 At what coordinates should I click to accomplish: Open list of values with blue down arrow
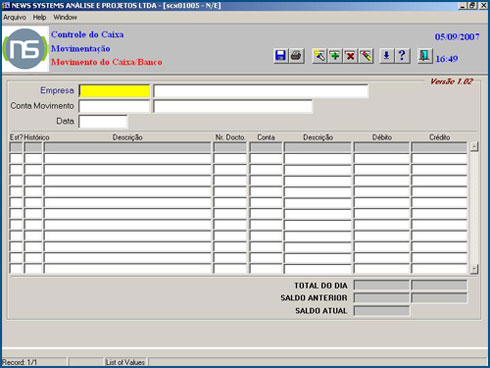pyautogui.click(x=386, y=55)
